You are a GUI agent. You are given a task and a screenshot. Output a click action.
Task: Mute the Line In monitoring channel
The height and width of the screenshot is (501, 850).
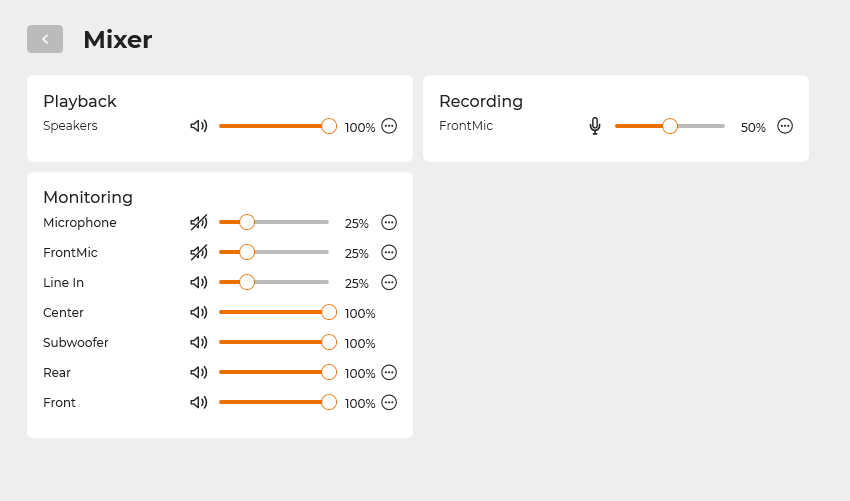pyautogui.click(x=199, y=283)
